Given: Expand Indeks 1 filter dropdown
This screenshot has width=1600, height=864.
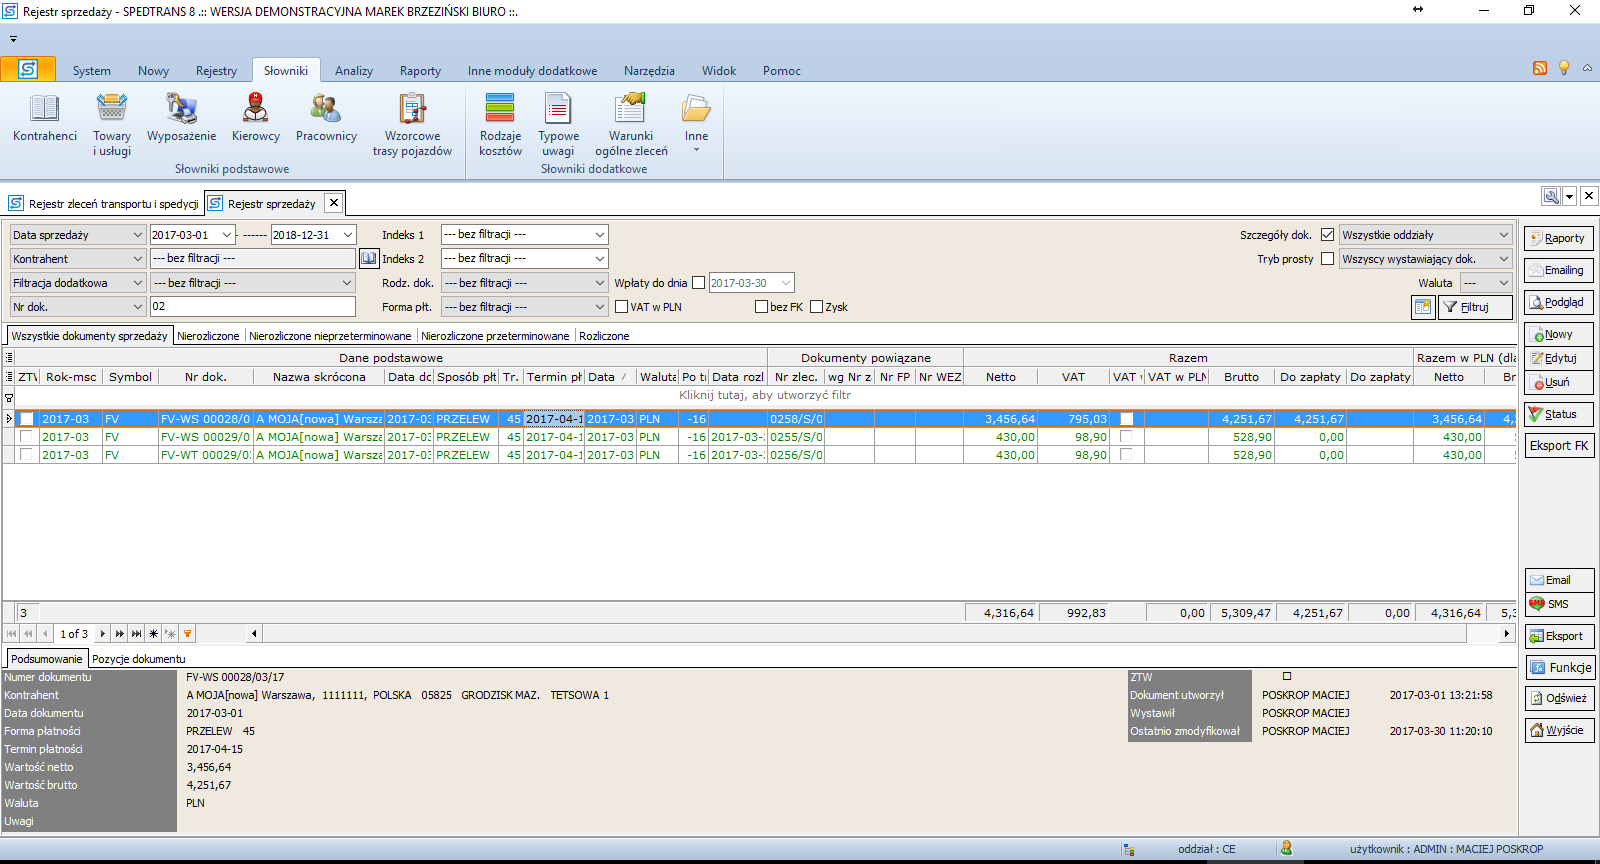Looking at the screenshot, I should 600,235.
